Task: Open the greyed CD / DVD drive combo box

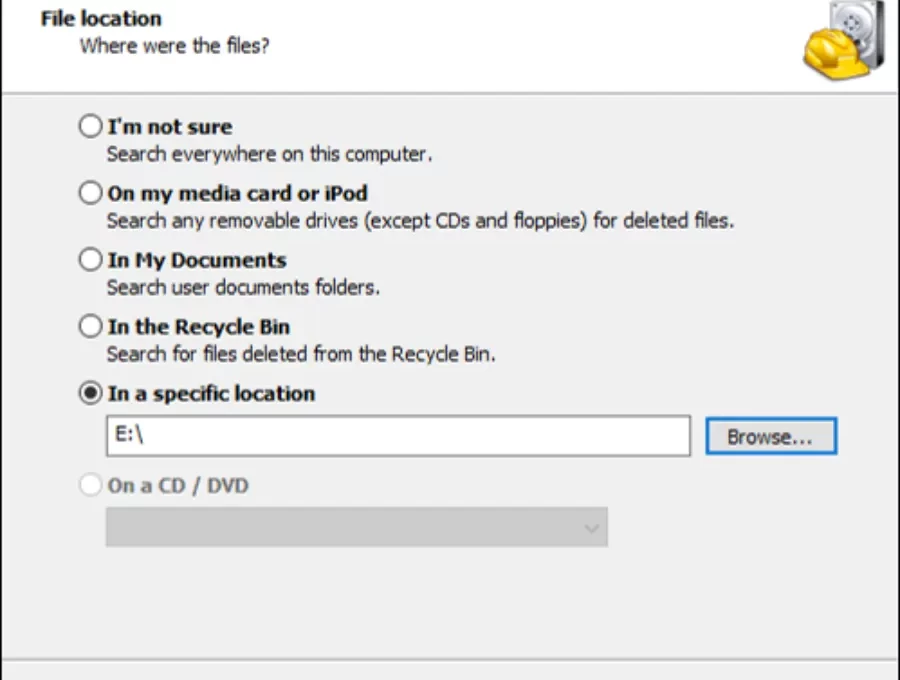Action: click(356, 527)
